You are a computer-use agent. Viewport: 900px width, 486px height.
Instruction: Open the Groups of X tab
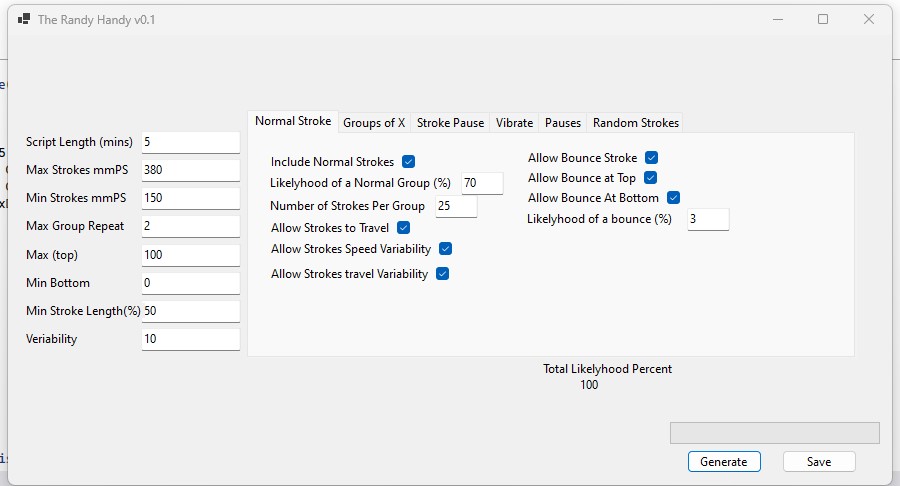click(374, 123)
